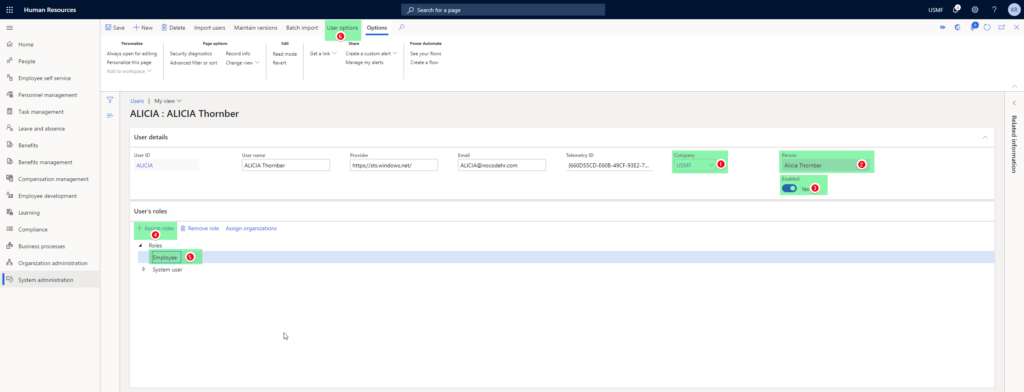1024x392 pixels.
Task: Expand the My view dropdown
Action: 168,101
